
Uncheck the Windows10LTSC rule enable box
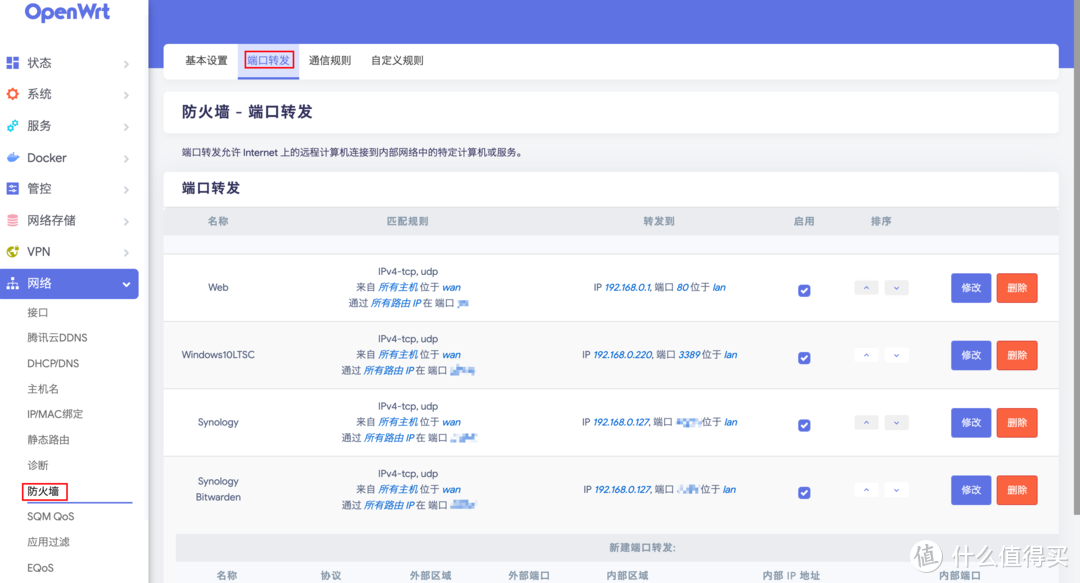(804, 355)
